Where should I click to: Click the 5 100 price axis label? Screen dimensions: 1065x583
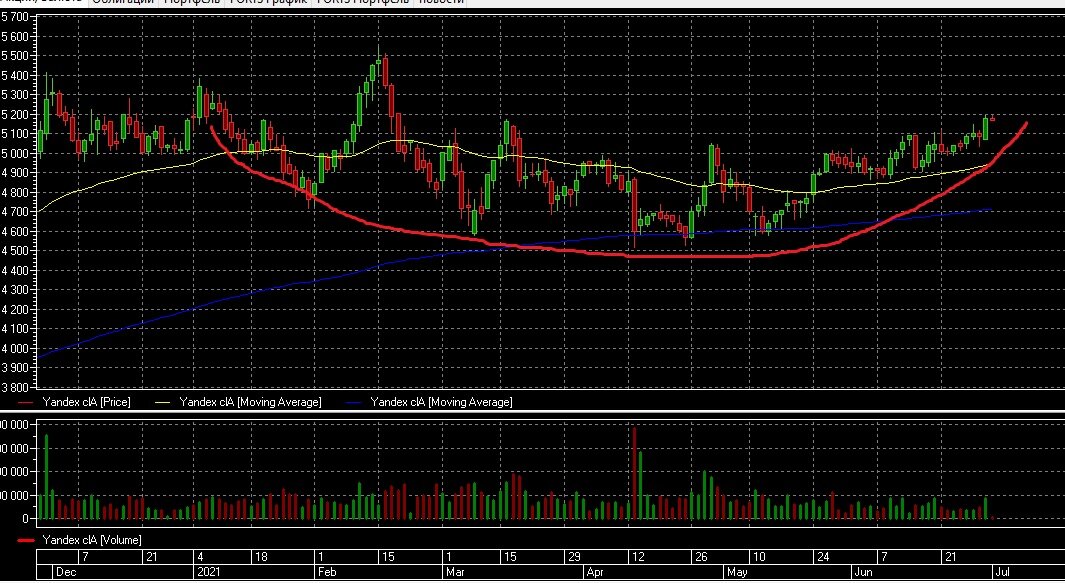(x=15, y=134)
